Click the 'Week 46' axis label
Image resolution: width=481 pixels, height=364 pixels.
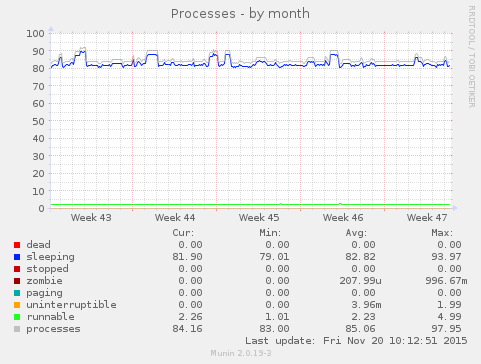(x=343, y=218)
